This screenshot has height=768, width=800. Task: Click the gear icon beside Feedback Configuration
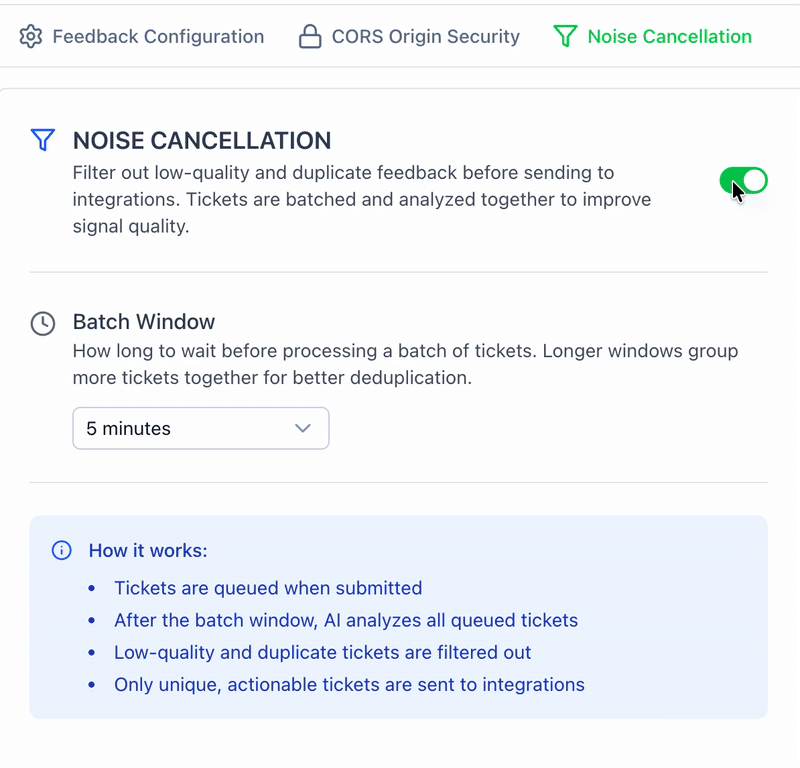tap(31, 37)
